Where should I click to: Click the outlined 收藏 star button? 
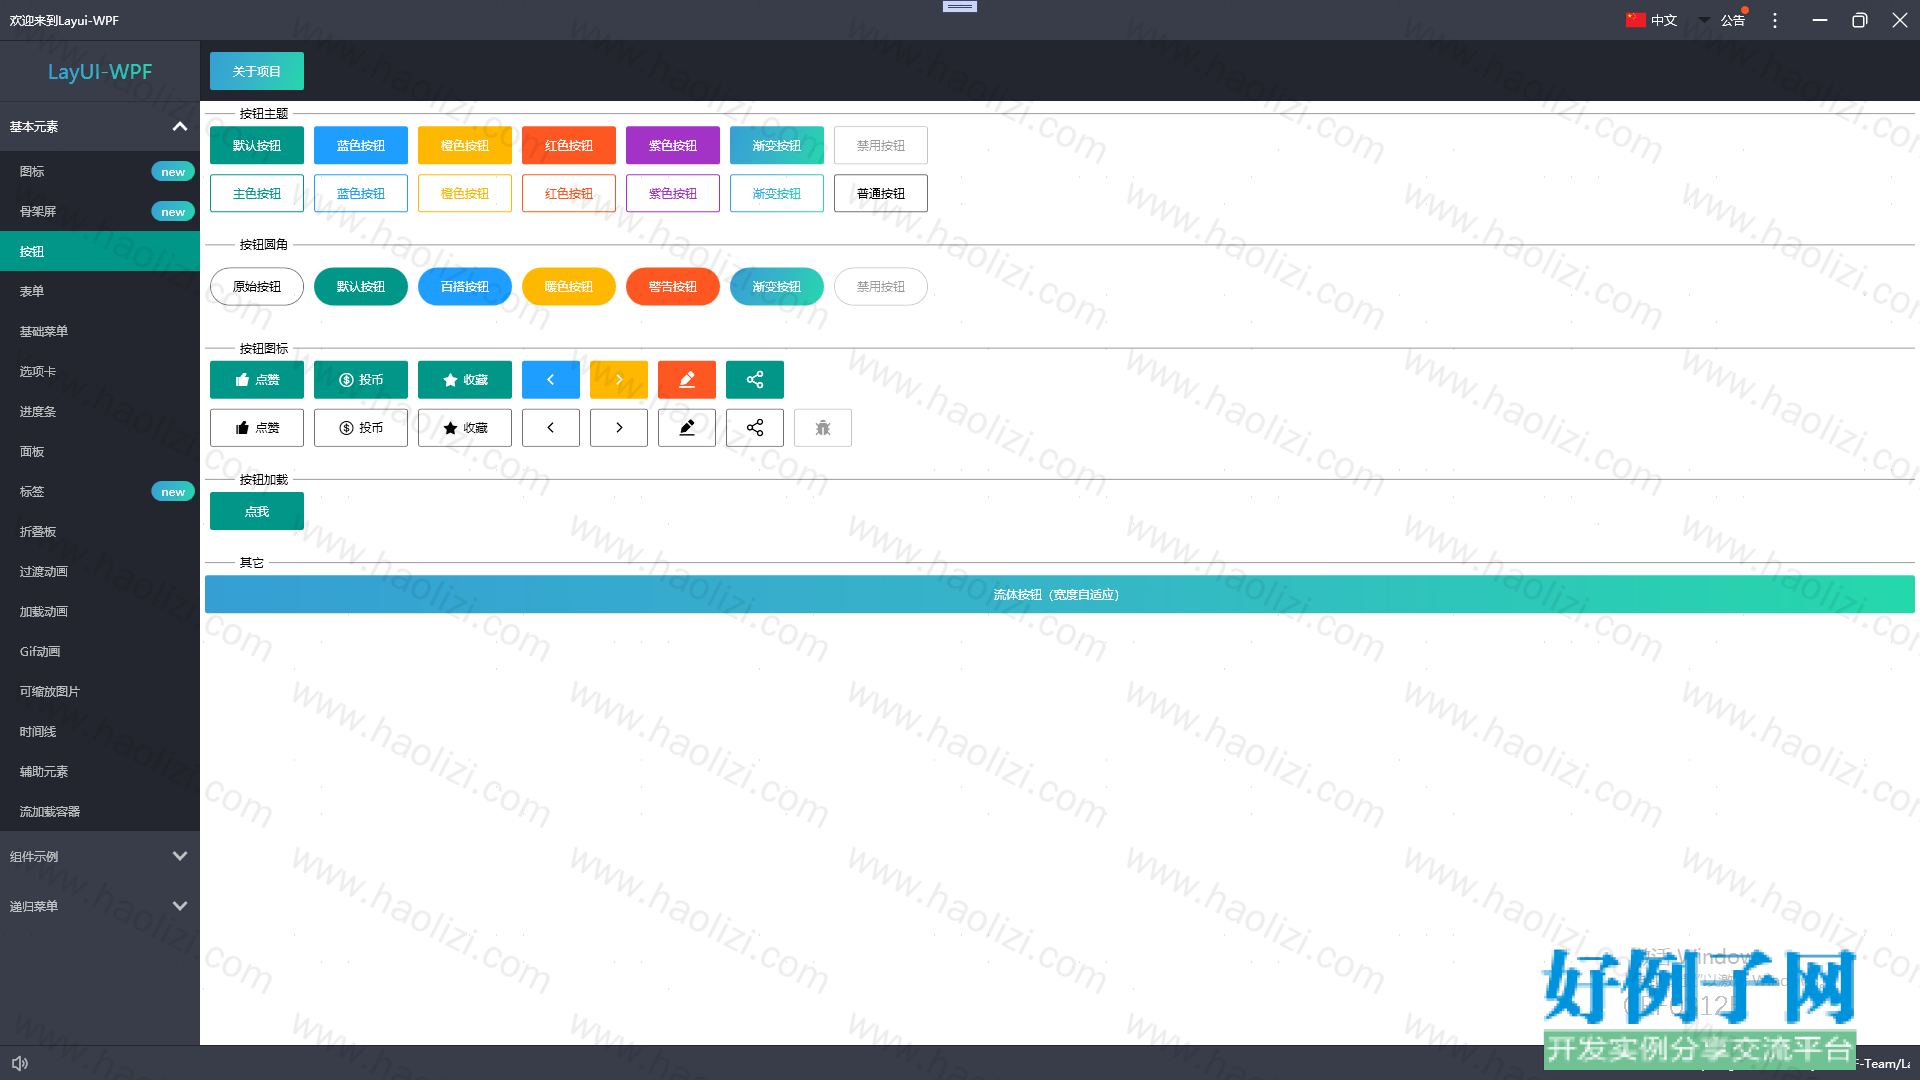pos(465,428)
